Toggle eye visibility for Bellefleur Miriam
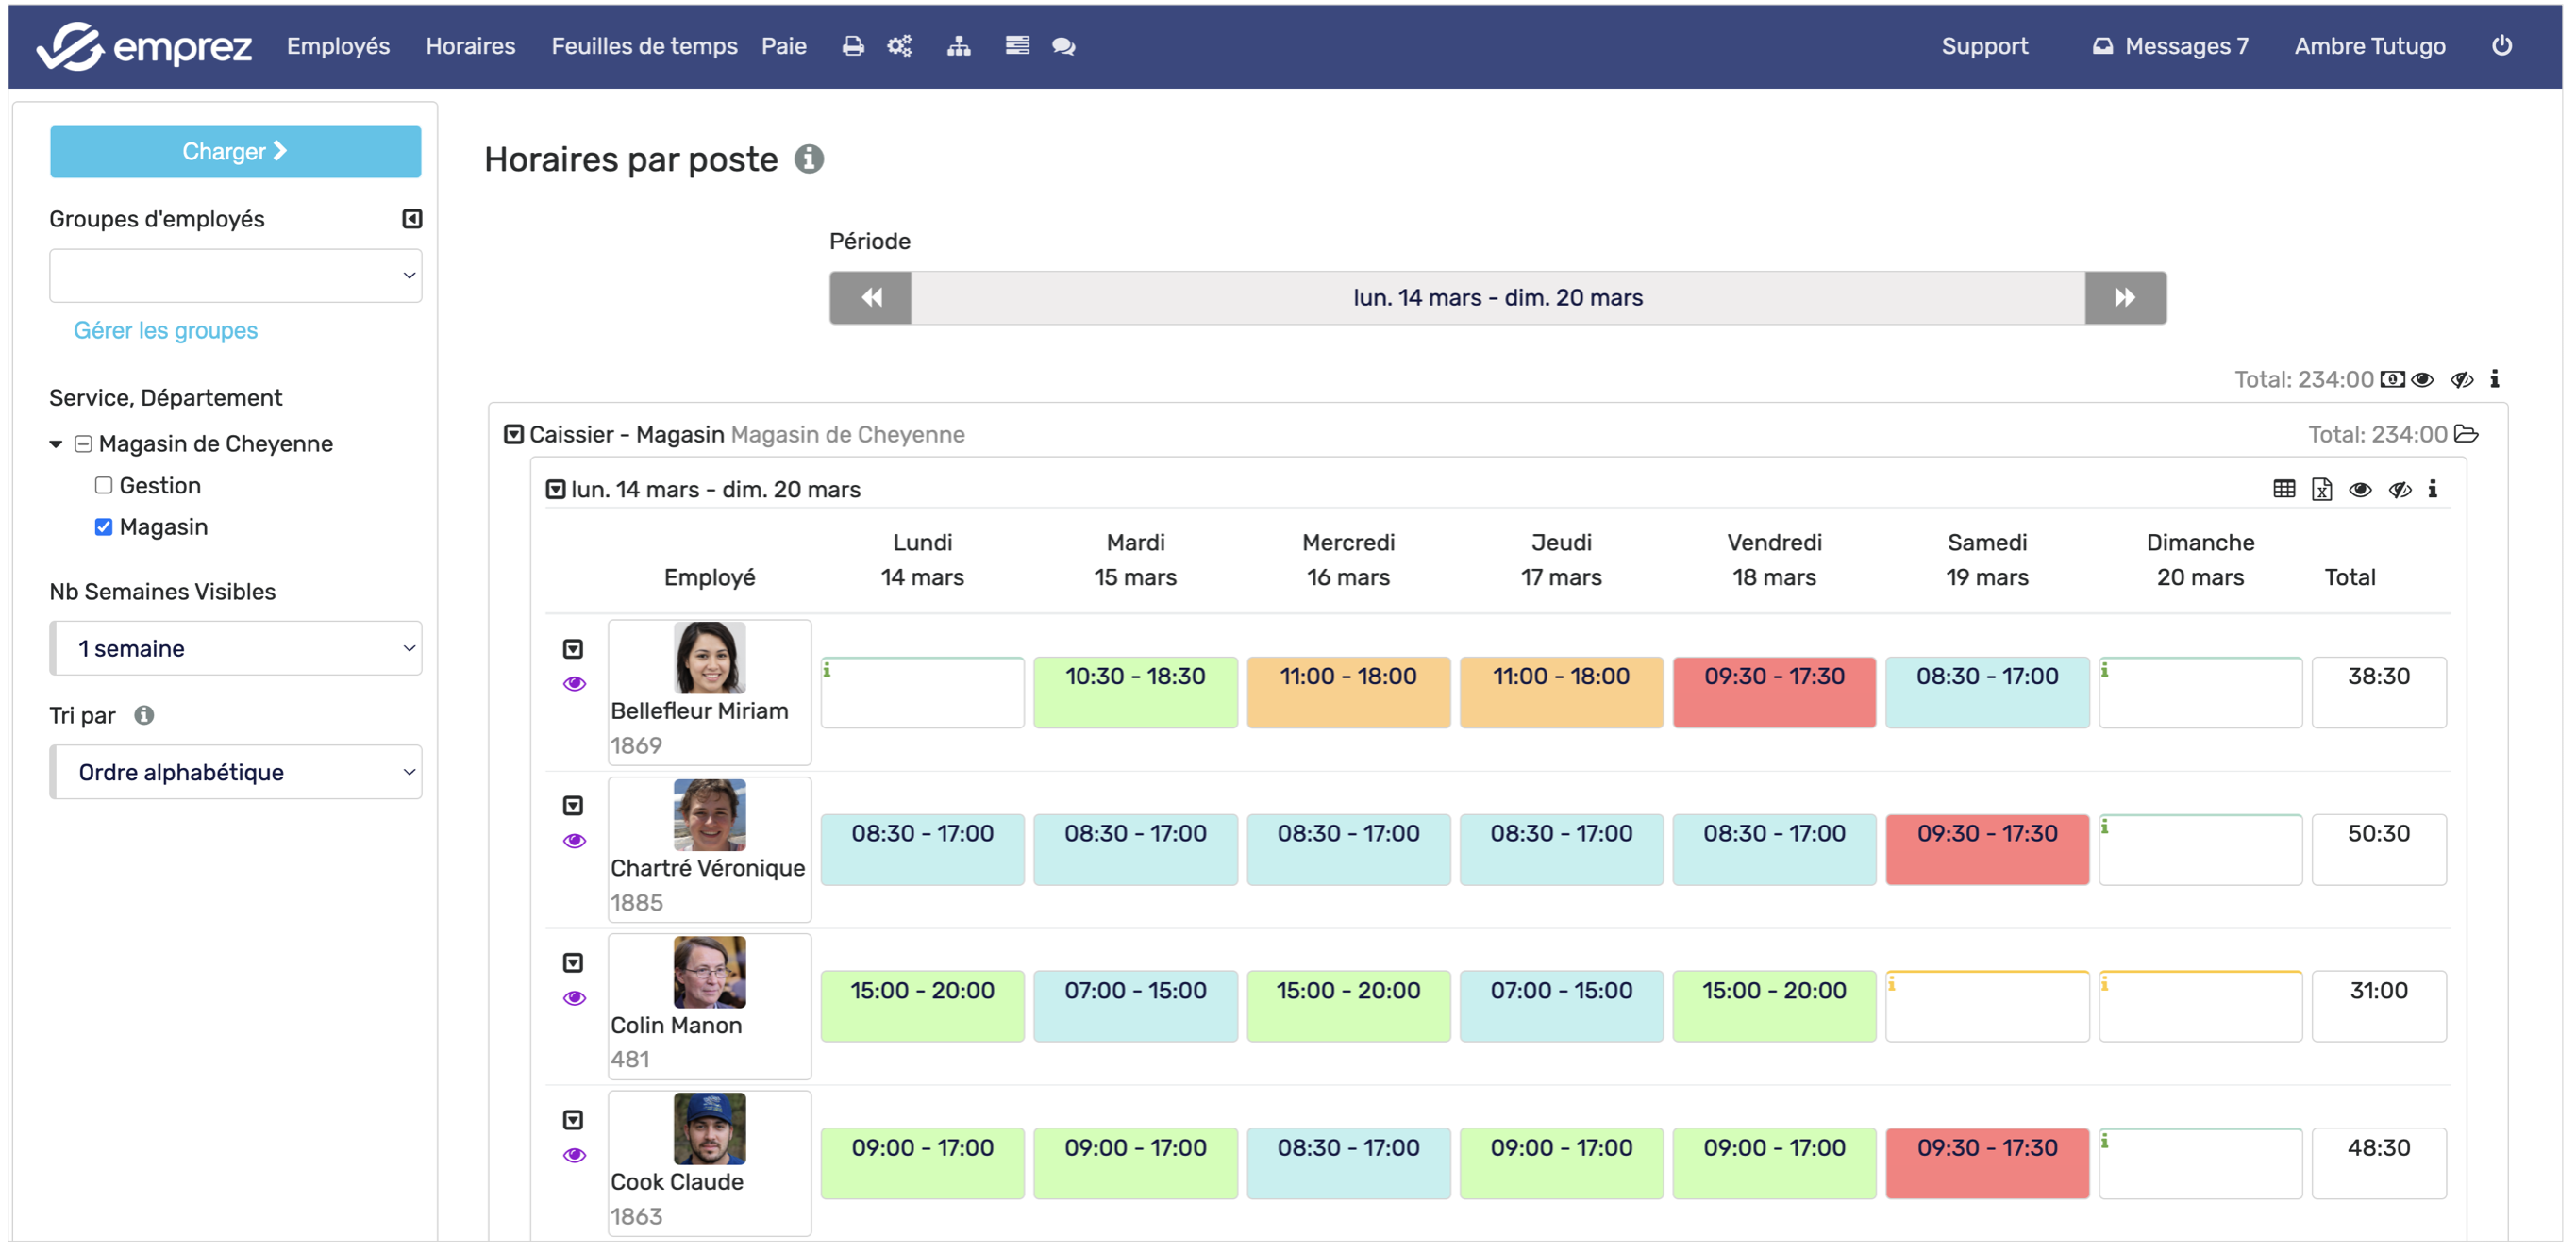2576x1253 pixels. 574,684
